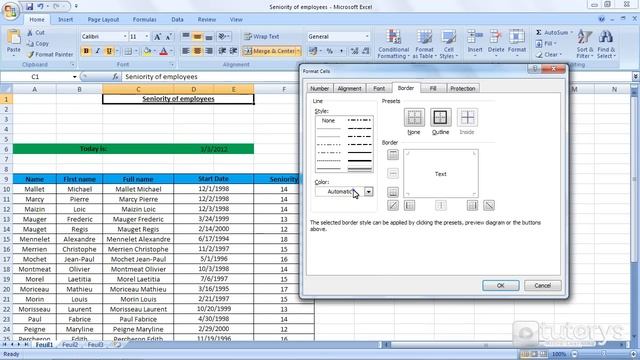Toggle Bold formatting
Image resolution: width=640 pixels, height=360 pixels.
86,51
